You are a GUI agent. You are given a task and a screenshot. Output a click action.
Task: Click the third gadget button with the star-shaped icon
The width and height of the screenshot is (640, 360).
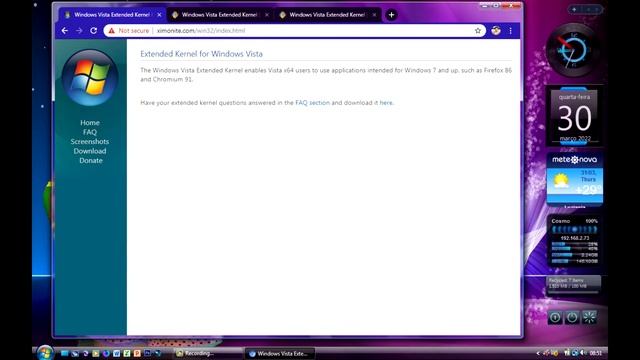coord(589,317)
